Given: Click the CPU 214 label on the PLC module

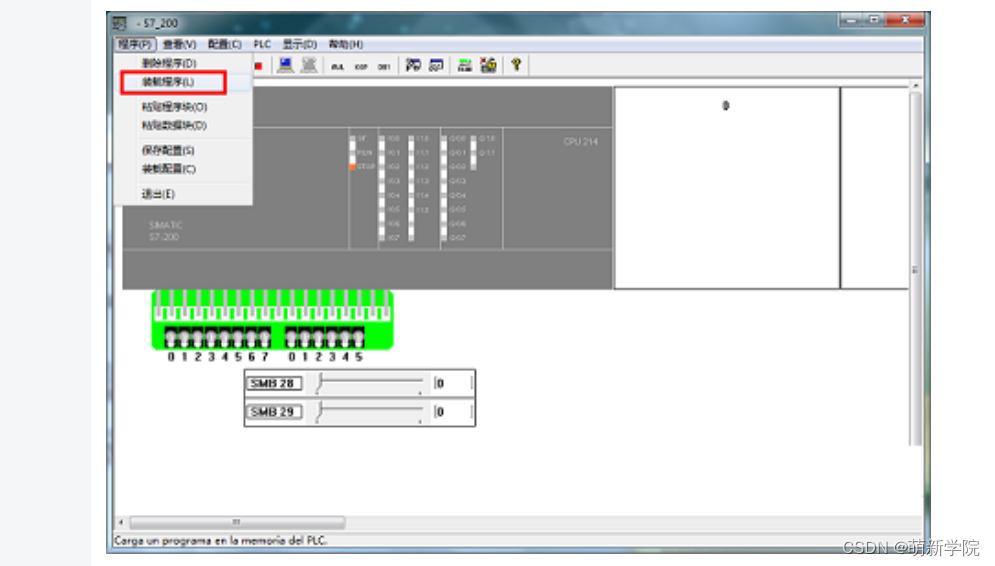Looking at the screenshot, I should pyautogui.click(x=581, y=142).
